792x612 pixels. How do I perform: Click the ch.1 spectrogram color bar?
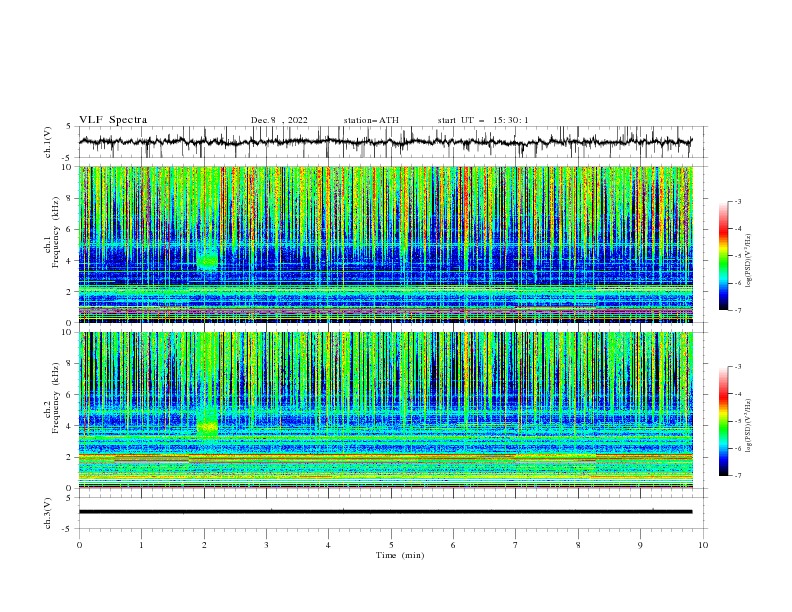(x=723, y=256)
